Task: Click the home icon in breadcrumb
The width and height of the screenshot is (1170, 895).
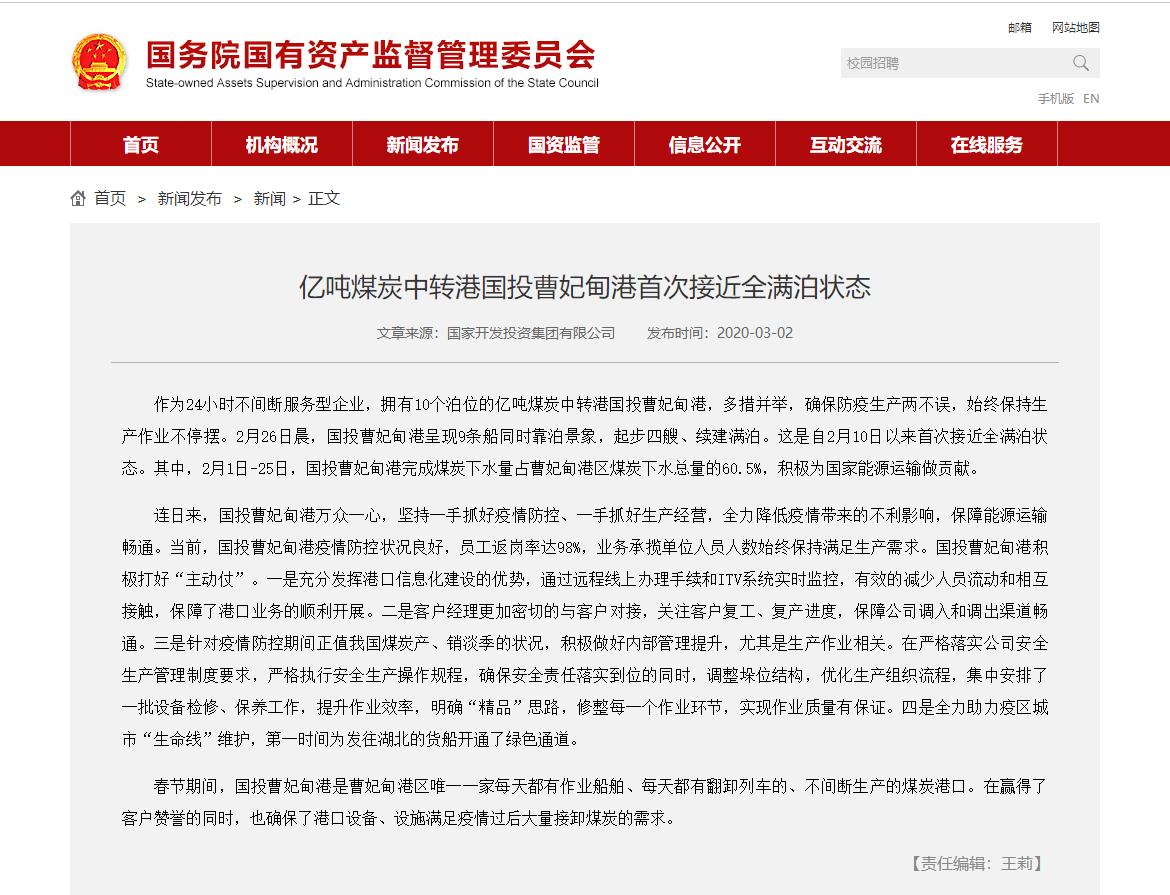Action: [x=78, y=198]
